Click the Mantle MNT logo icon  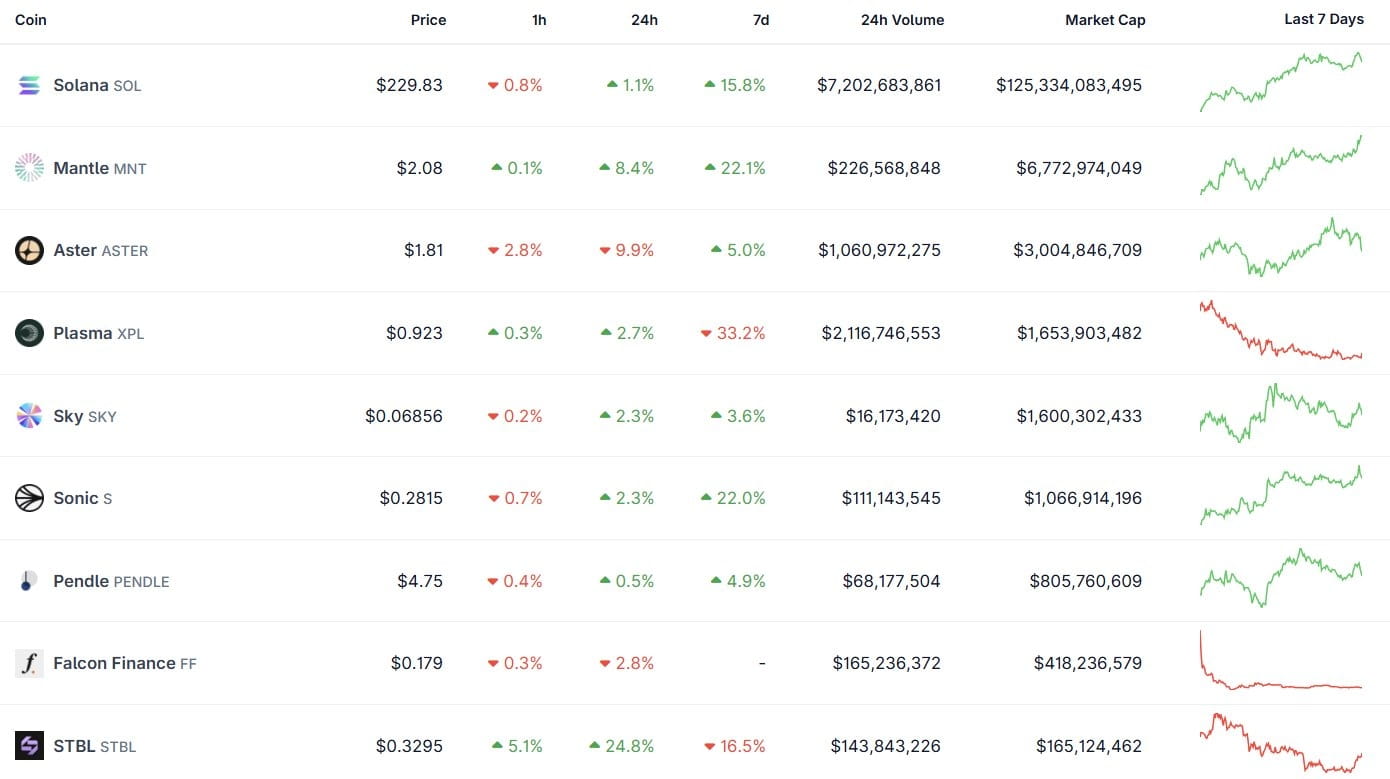coord(29,168)
